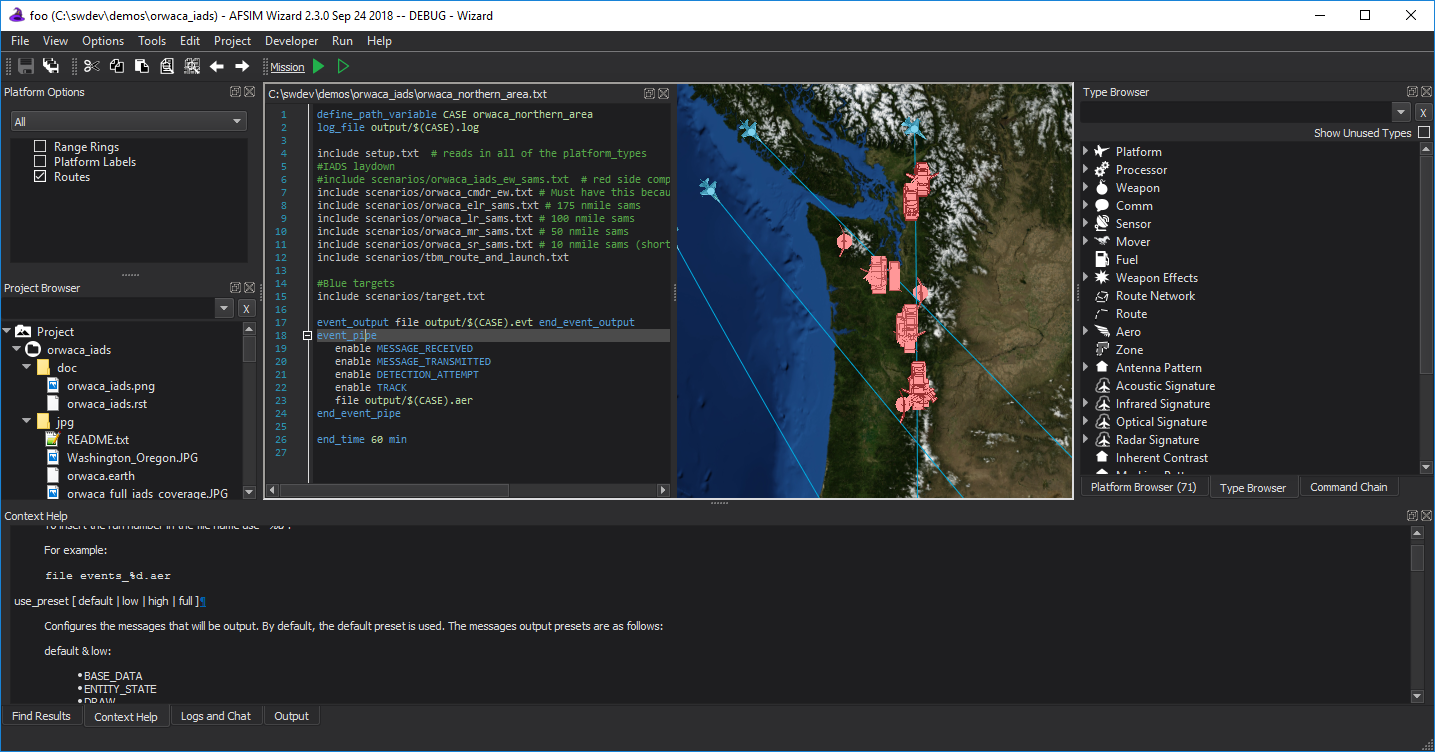Float the Type Browser panel
The height and width of the screenshot is (752, 1435).
(x=1412, y=92)
